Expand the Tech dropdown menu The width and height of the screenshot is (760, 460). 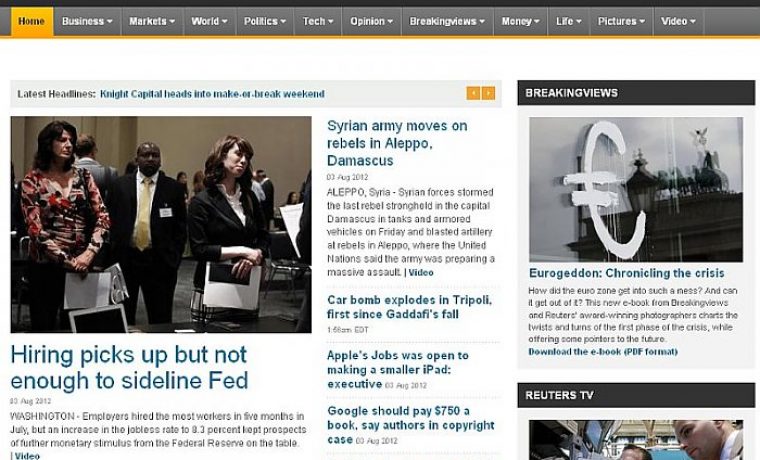coord(318,21)
